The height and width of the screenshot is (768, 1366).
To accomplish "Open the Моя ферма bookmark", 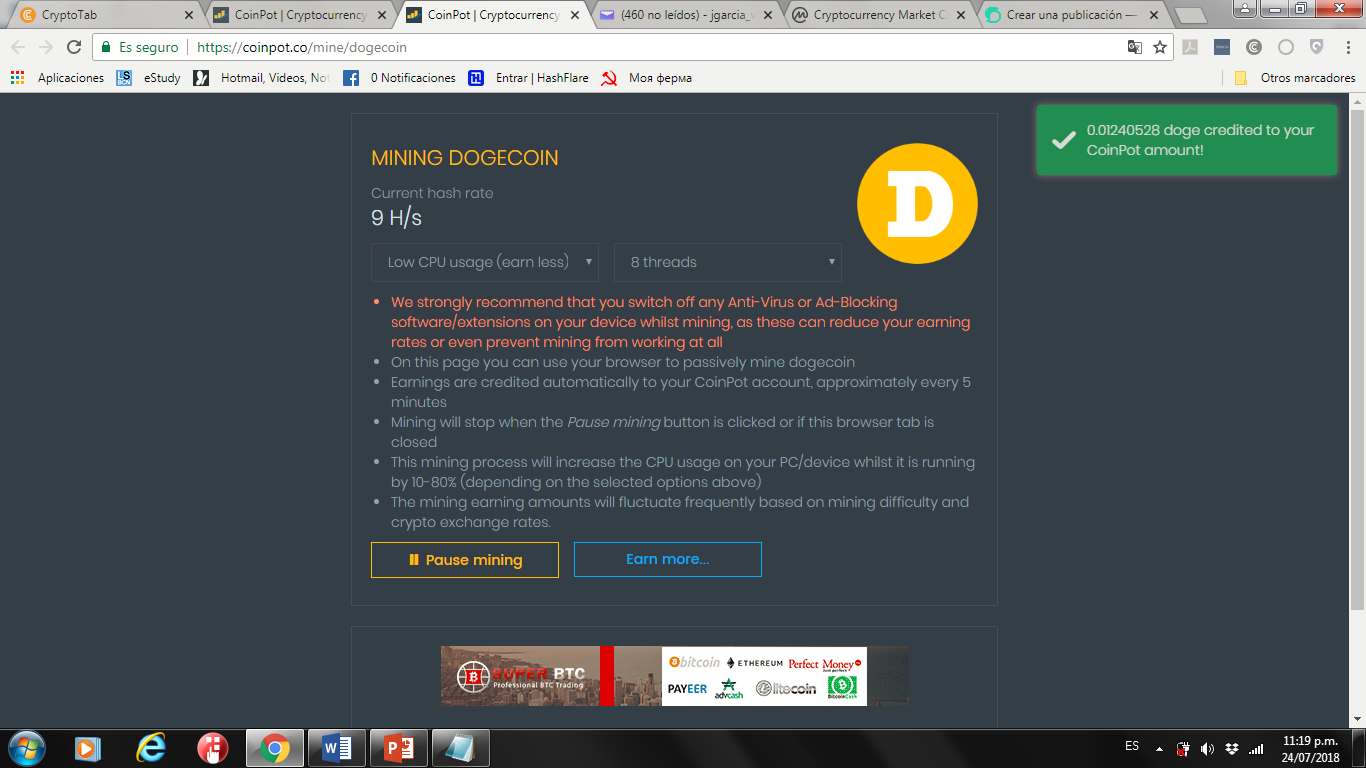I will point(646,78).
